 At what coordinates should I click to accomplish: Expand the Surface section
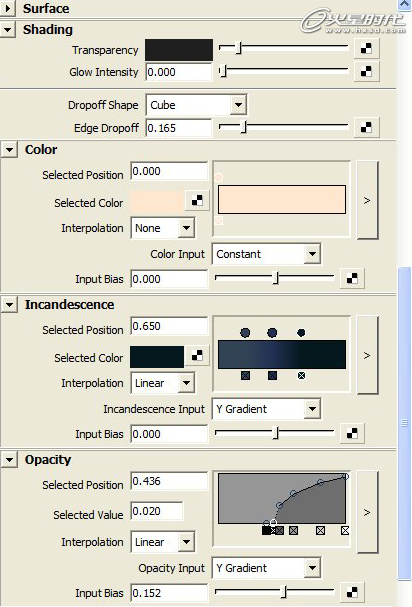point(8,8)
